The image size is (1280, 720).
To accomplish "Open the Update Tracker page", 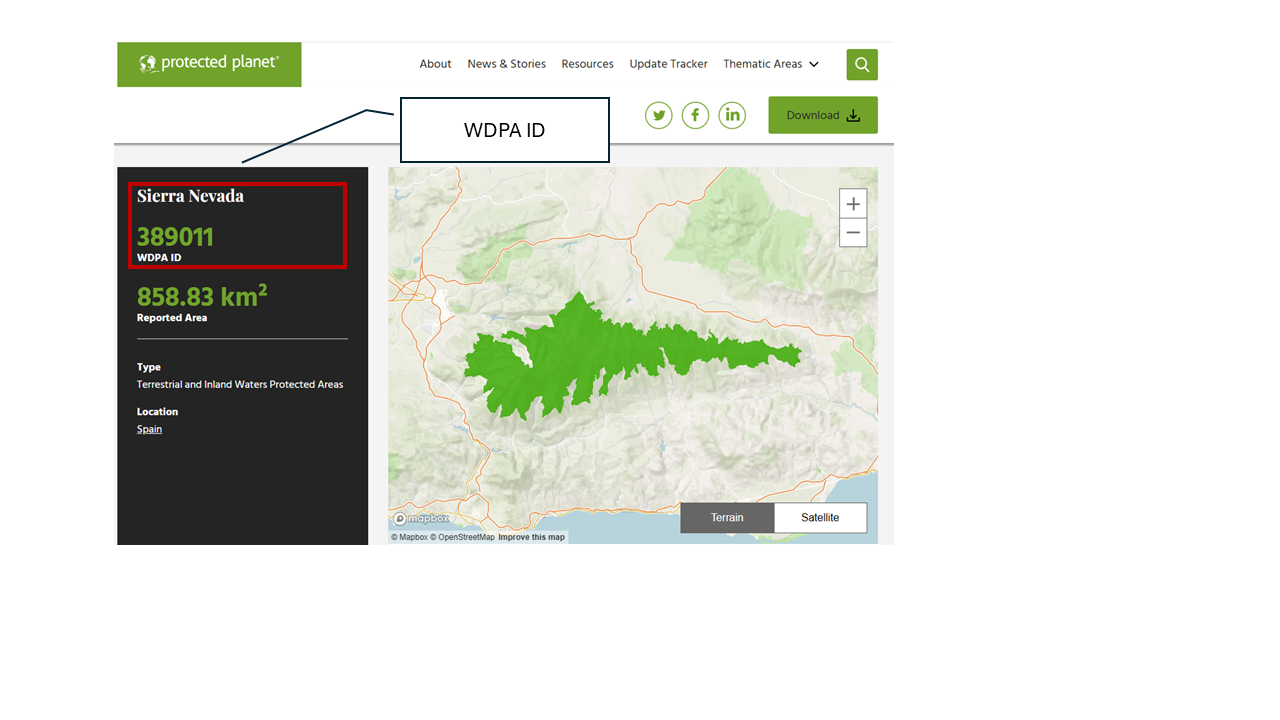I will coord(668,64).
